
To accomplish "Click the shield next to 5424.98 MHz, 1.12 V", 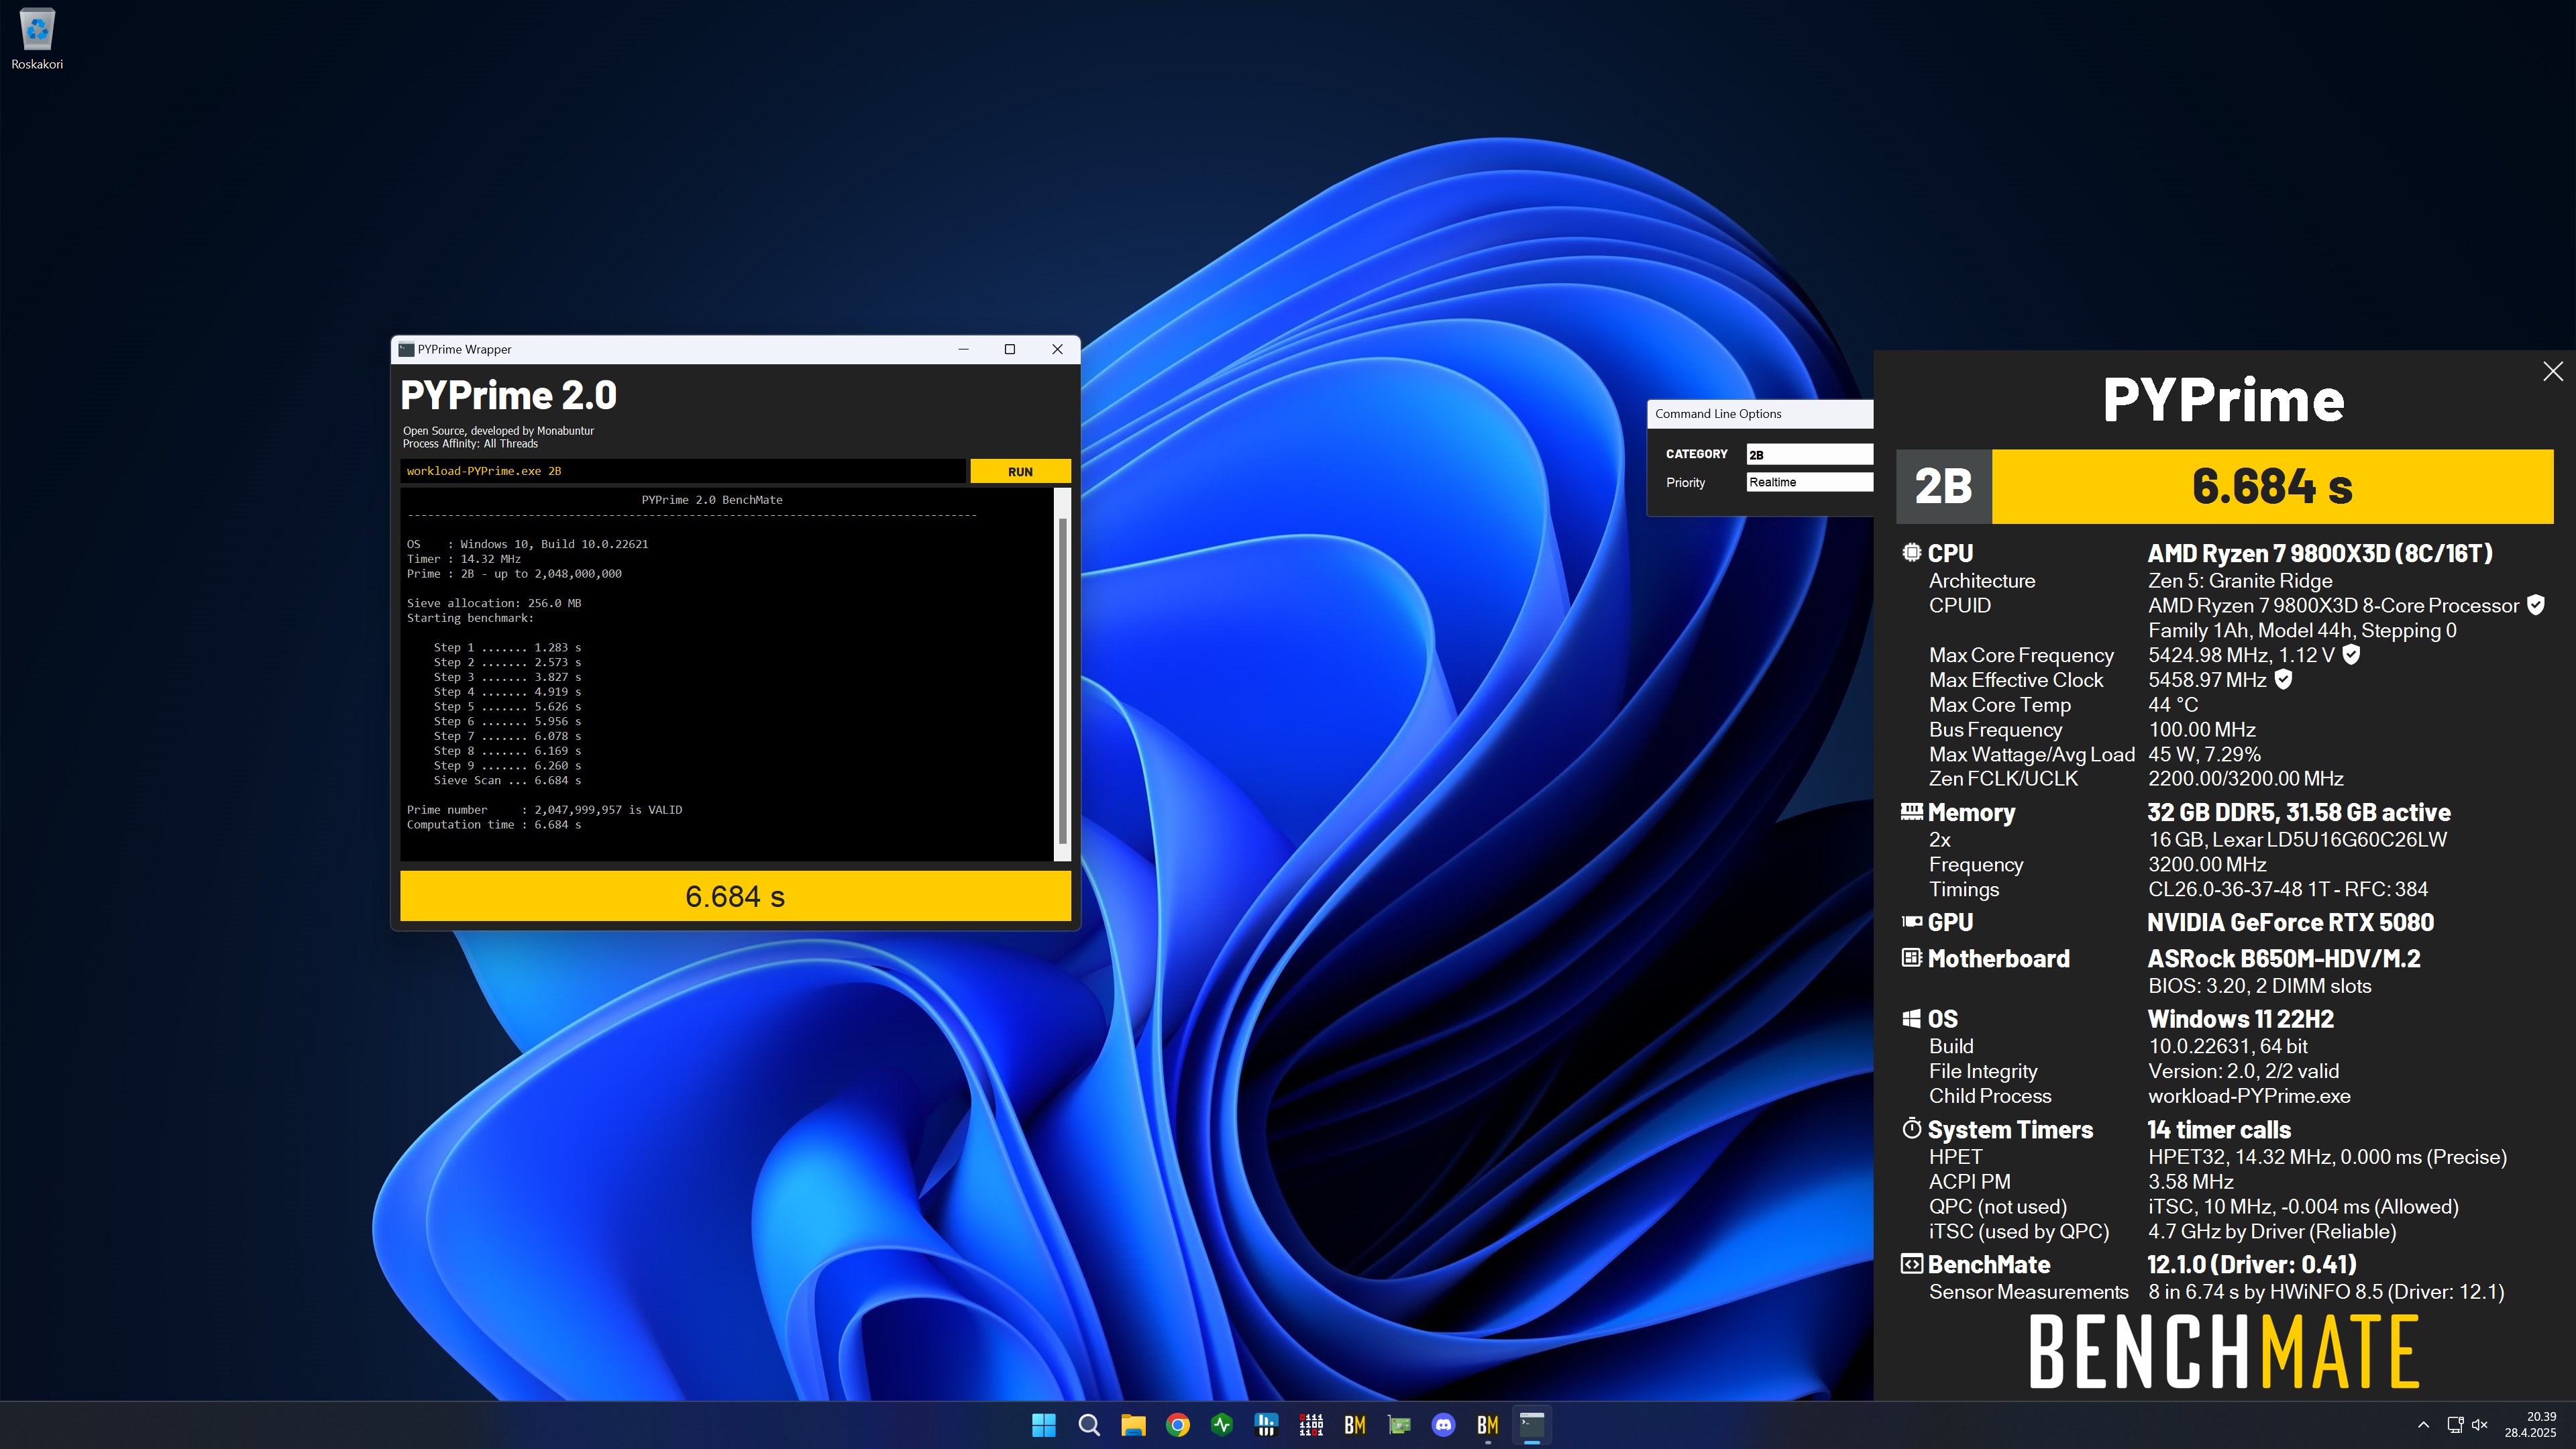I will tap(2351, 654).
